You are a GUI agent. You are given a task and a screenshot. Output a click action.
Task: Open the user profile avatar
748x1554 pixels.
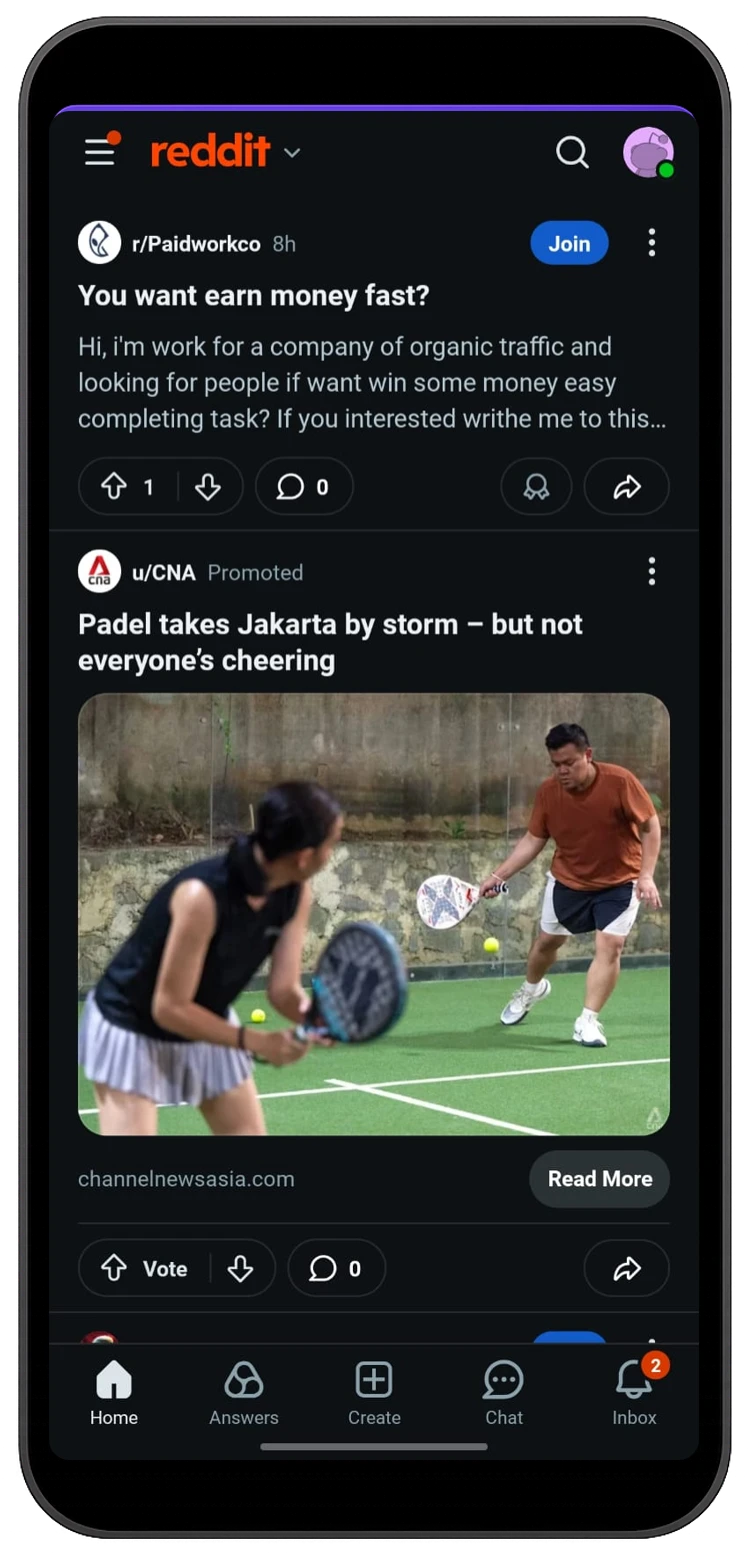tap(647, 152)
